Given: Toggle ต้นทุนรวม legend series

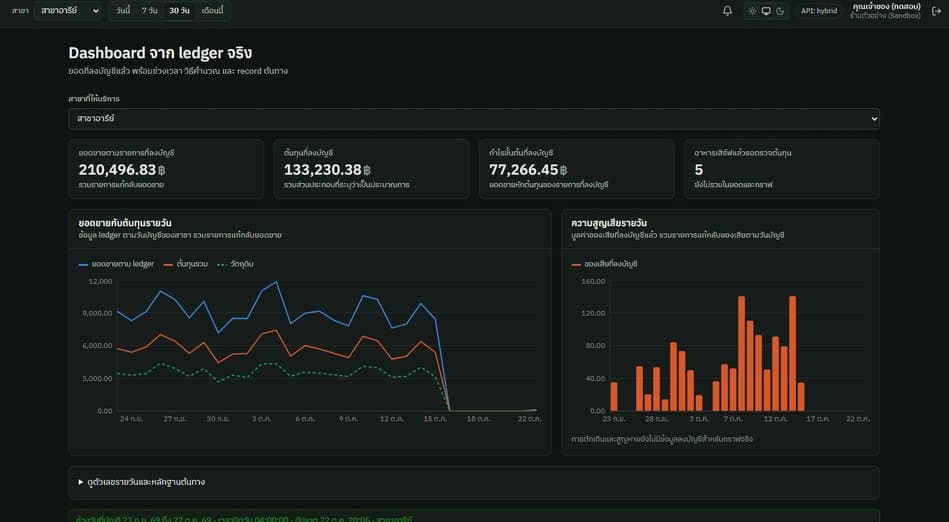Looking at the screenshot, I should (x=186, y=264).
